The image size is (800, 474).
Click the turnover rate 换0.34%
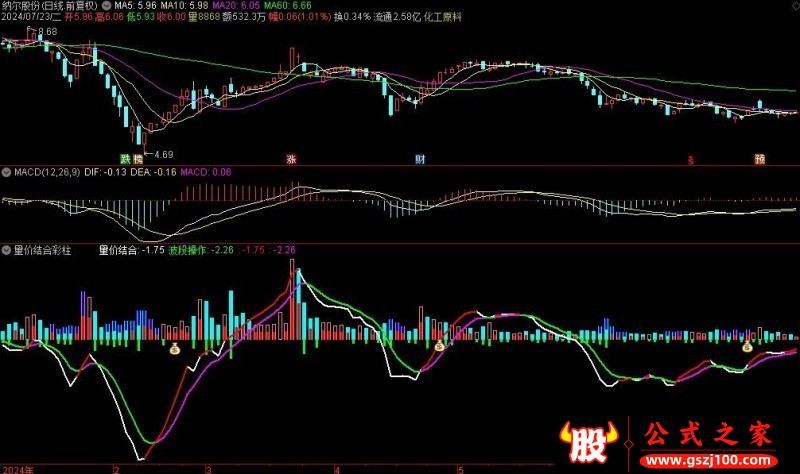[353, 17]
